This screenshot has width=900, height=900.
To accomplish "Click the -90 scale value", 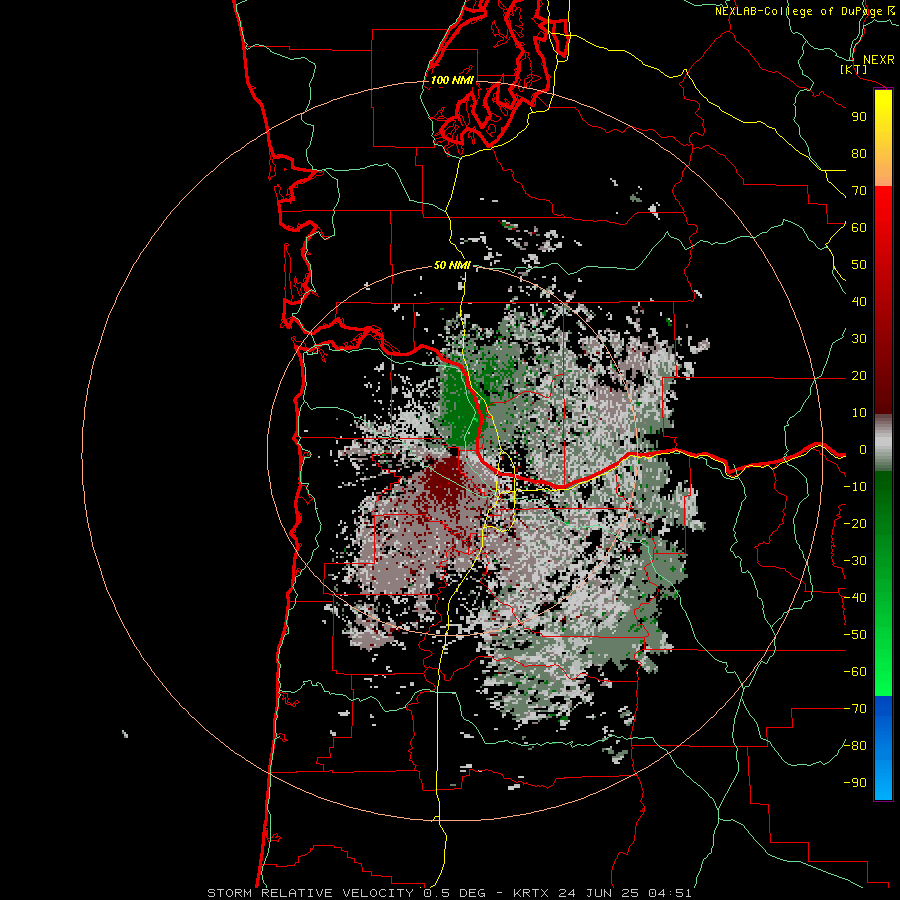I will point(855,783).
